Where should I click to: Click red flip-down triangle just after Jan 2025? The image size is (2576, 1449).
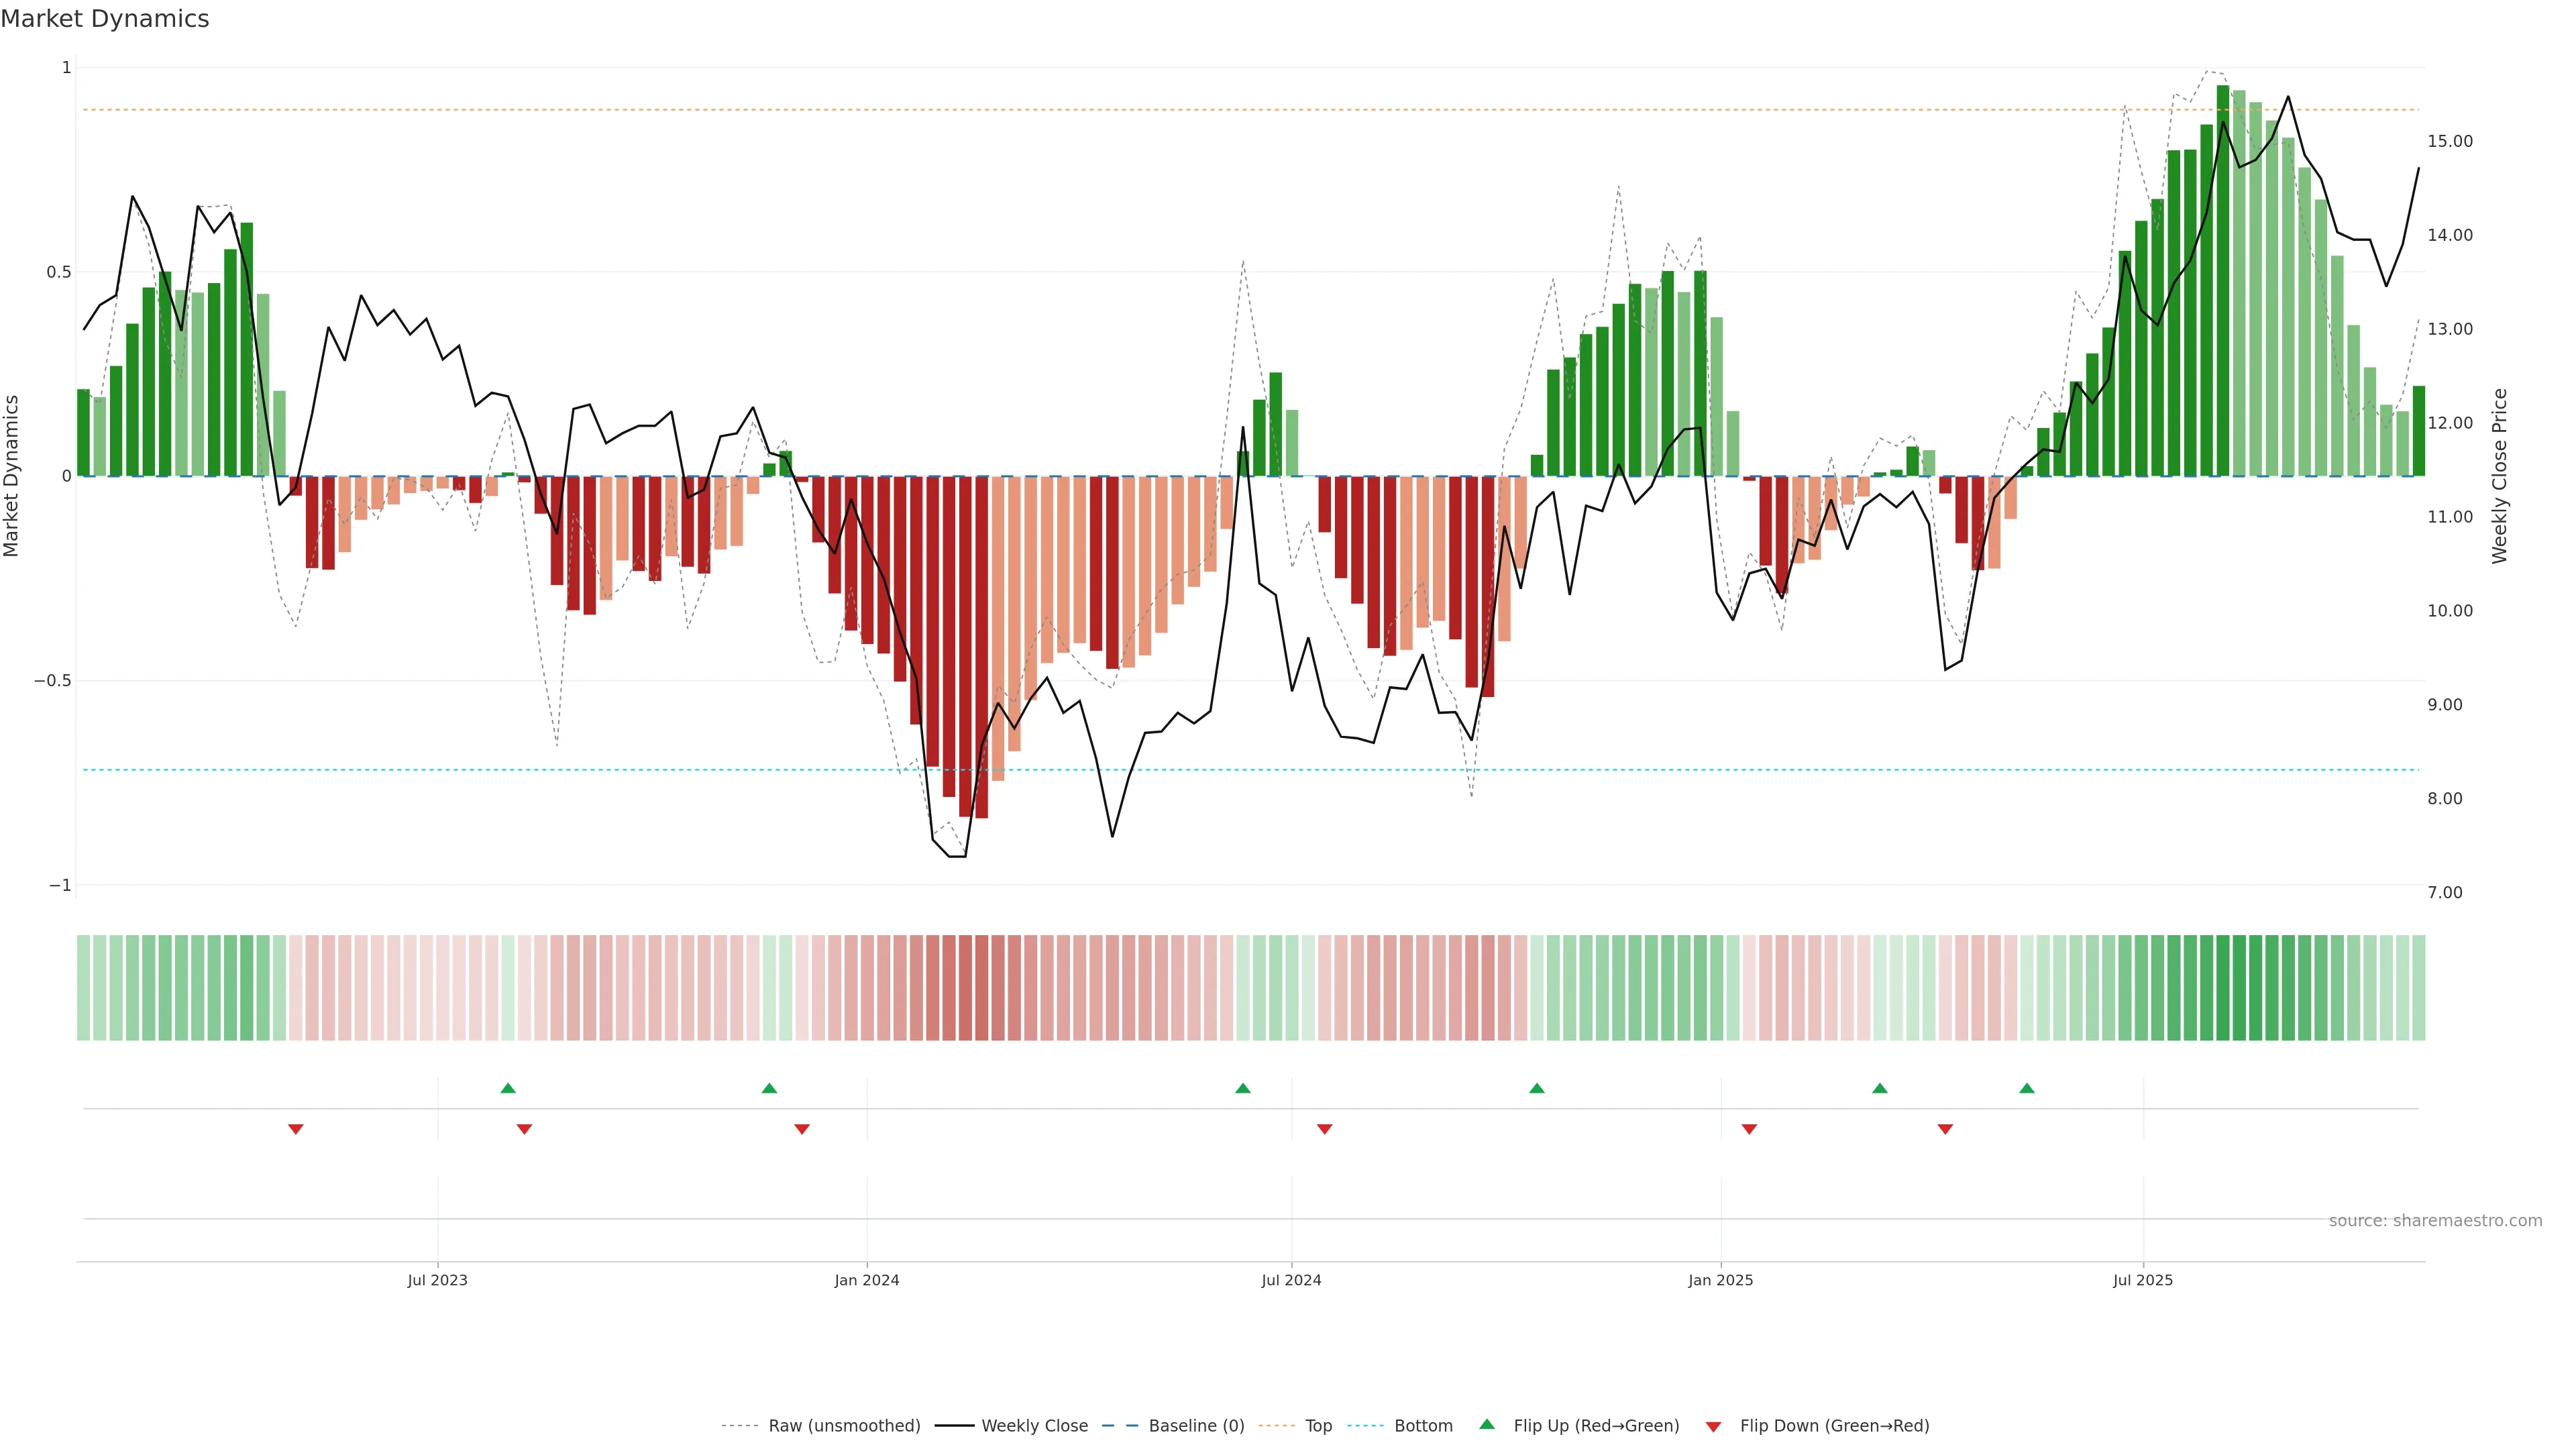1749,1129
